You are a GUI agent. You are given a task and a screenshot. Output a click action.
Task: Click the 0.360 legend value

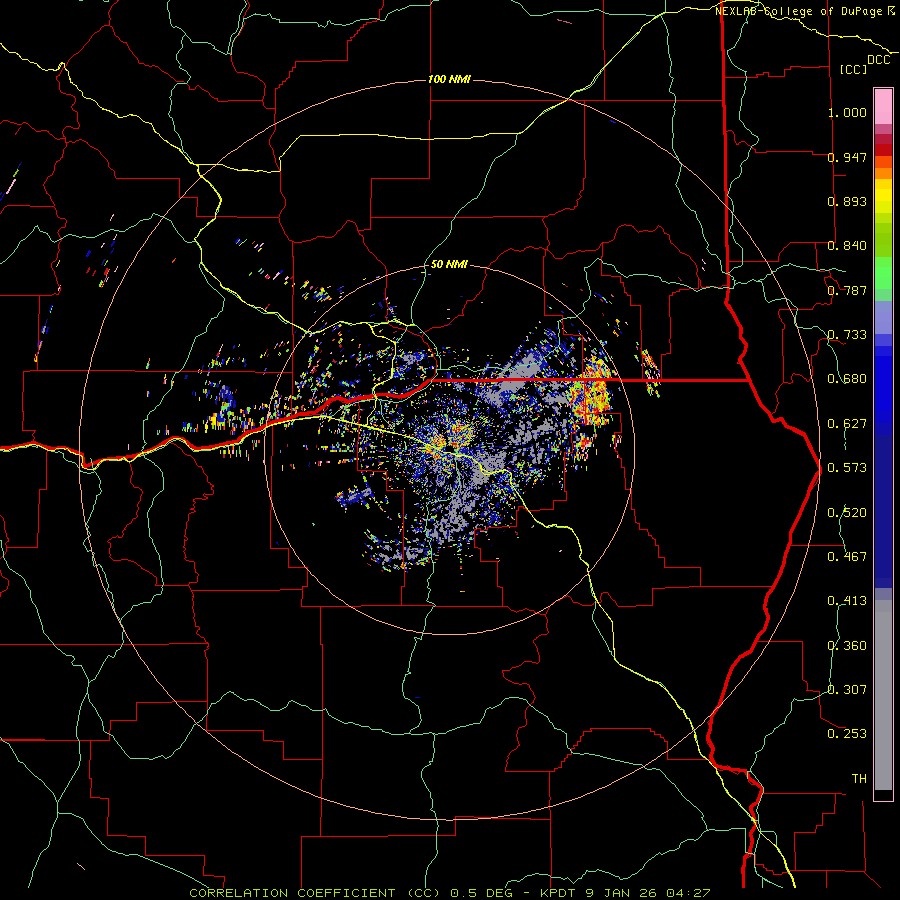click(847, 646)
